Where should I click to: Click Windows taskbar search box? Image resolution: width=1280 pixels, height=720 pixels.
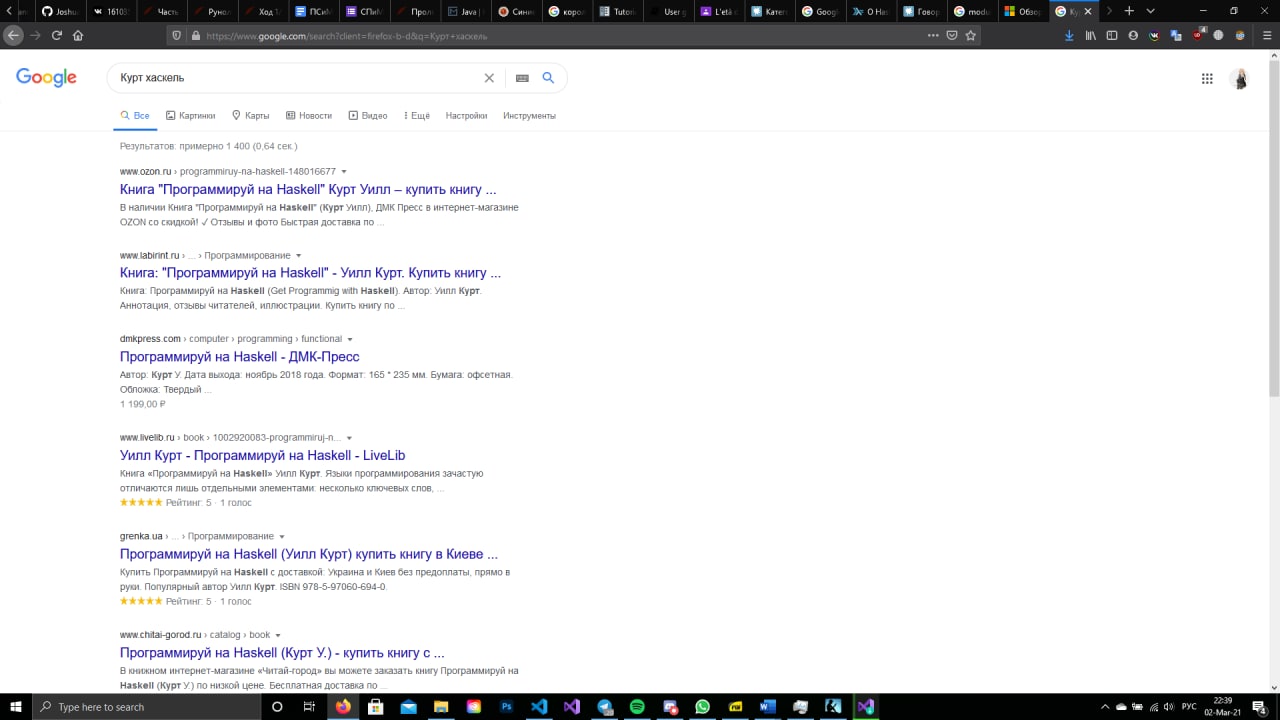147,707
